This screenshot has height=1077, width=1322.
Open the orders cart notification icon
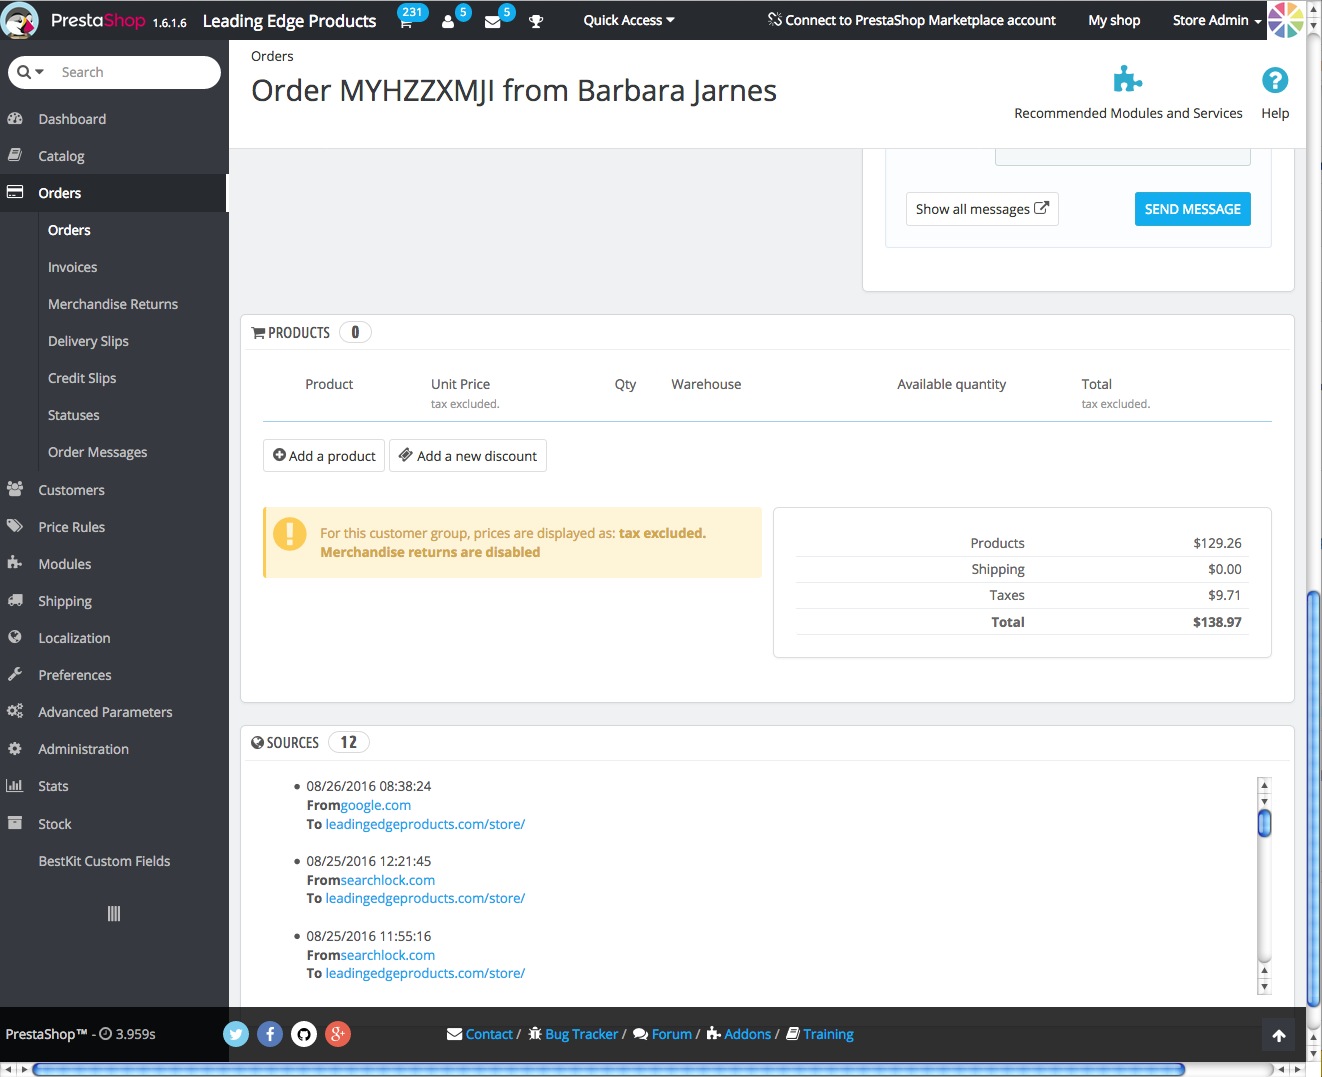[x=406, y=21]
